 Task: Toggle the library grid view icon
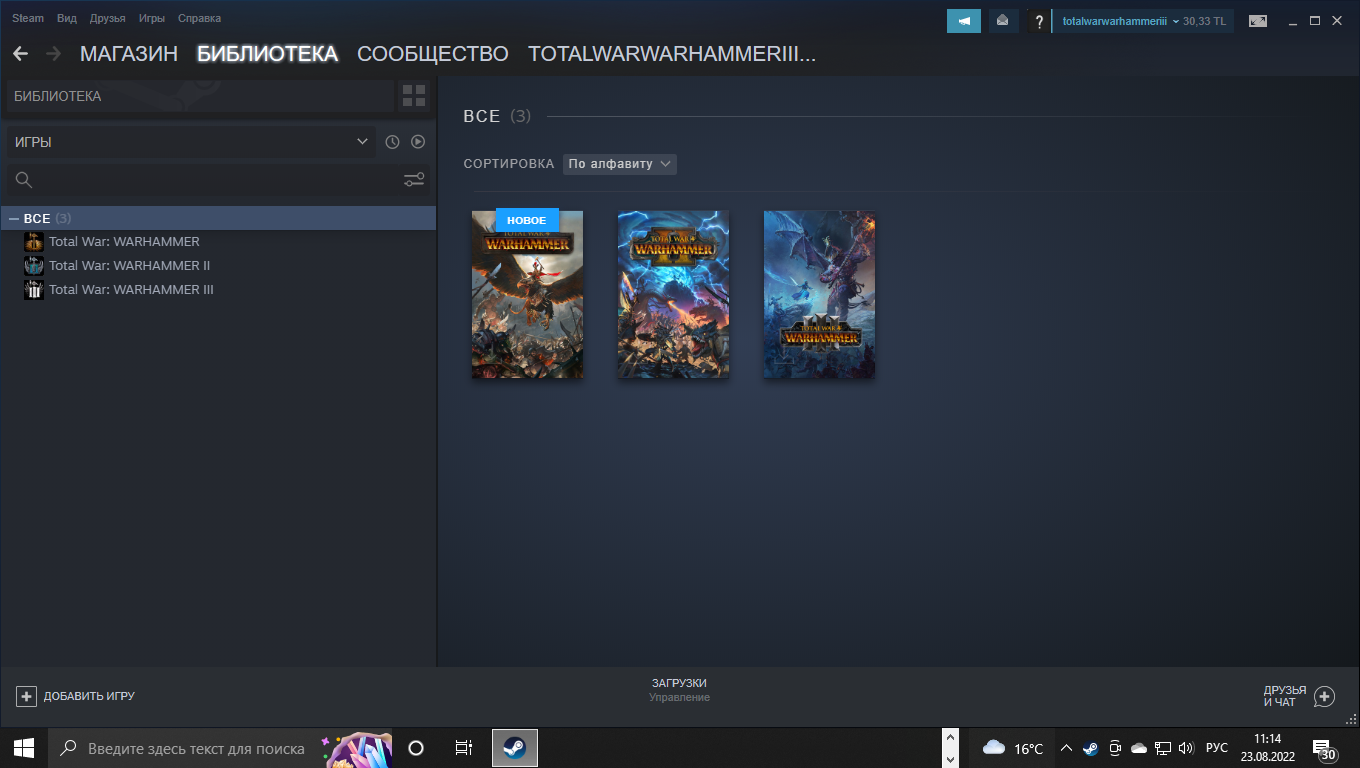pyautogui.click(x=414, y=96)
